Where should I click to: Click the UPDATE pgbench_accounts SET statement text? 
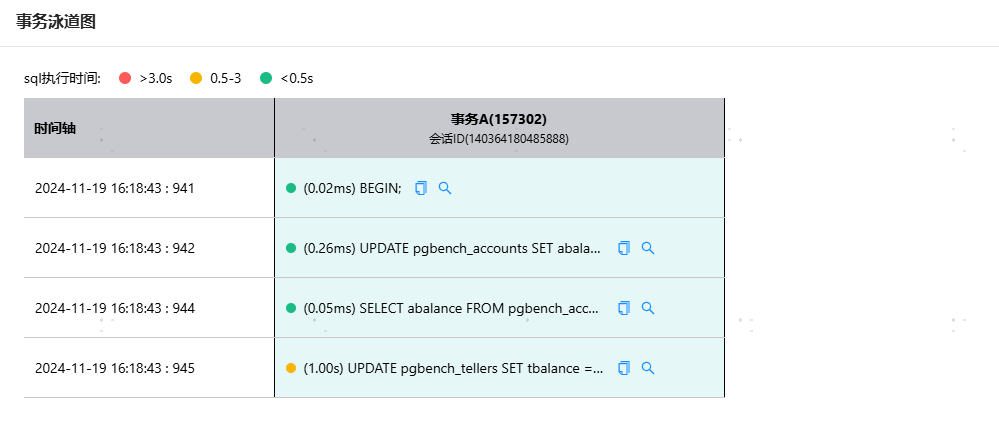point(452,248)
